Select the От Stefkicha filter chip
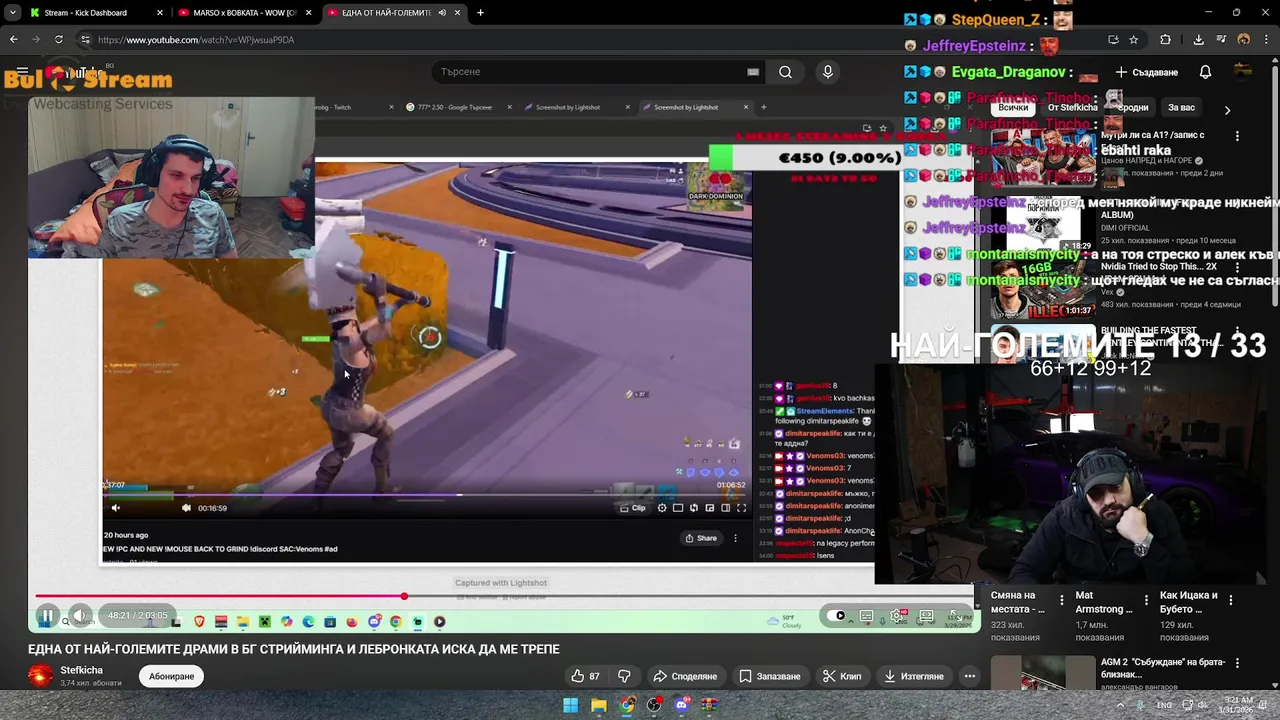Screen dimensions: 1280x720 1073,107
